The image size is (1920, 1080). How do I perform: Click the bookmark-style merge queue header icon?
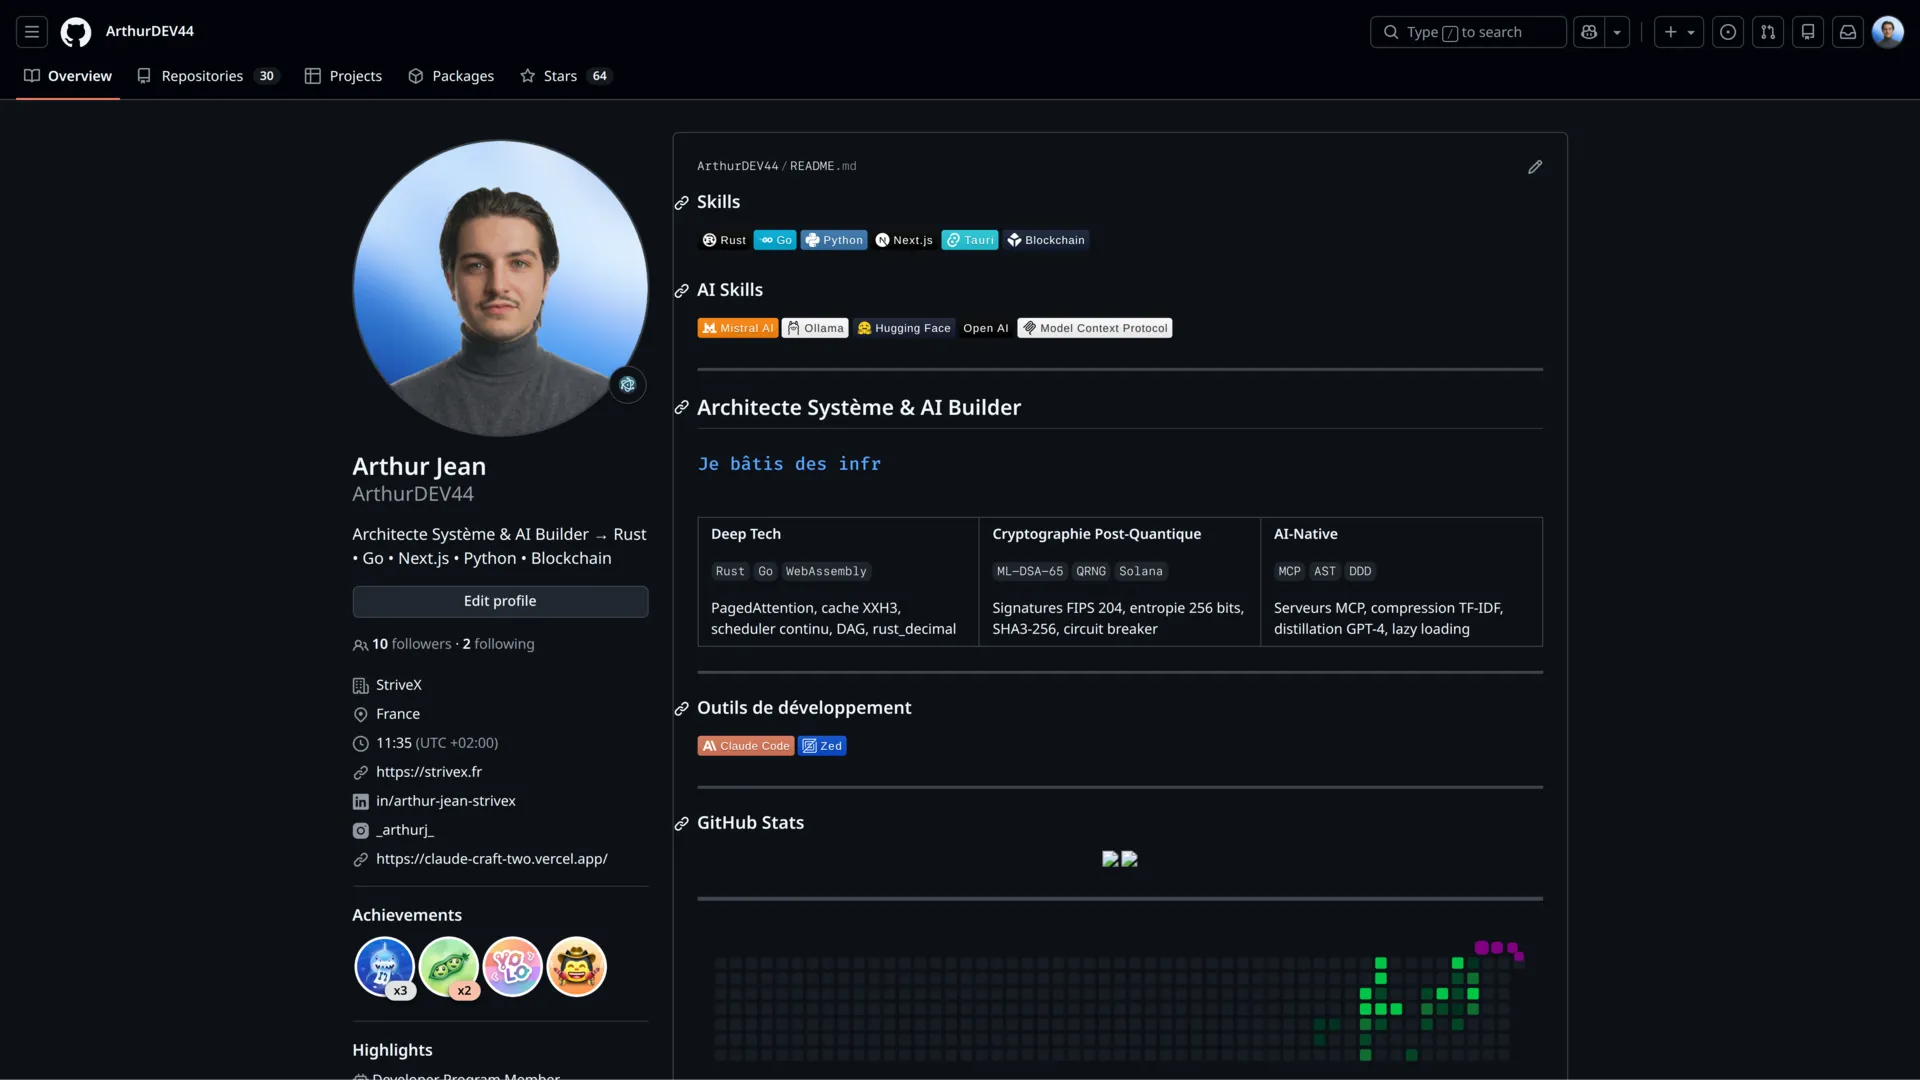1807,32
